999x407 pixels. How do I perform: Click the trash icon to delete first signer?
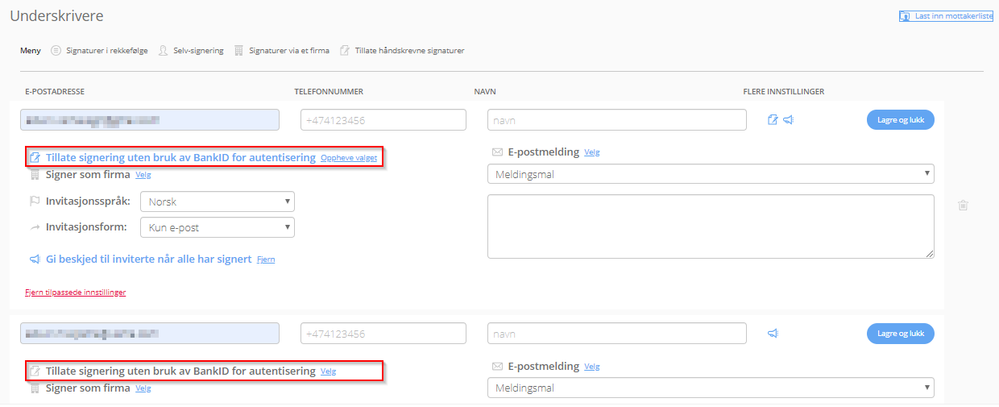point(962,206)
